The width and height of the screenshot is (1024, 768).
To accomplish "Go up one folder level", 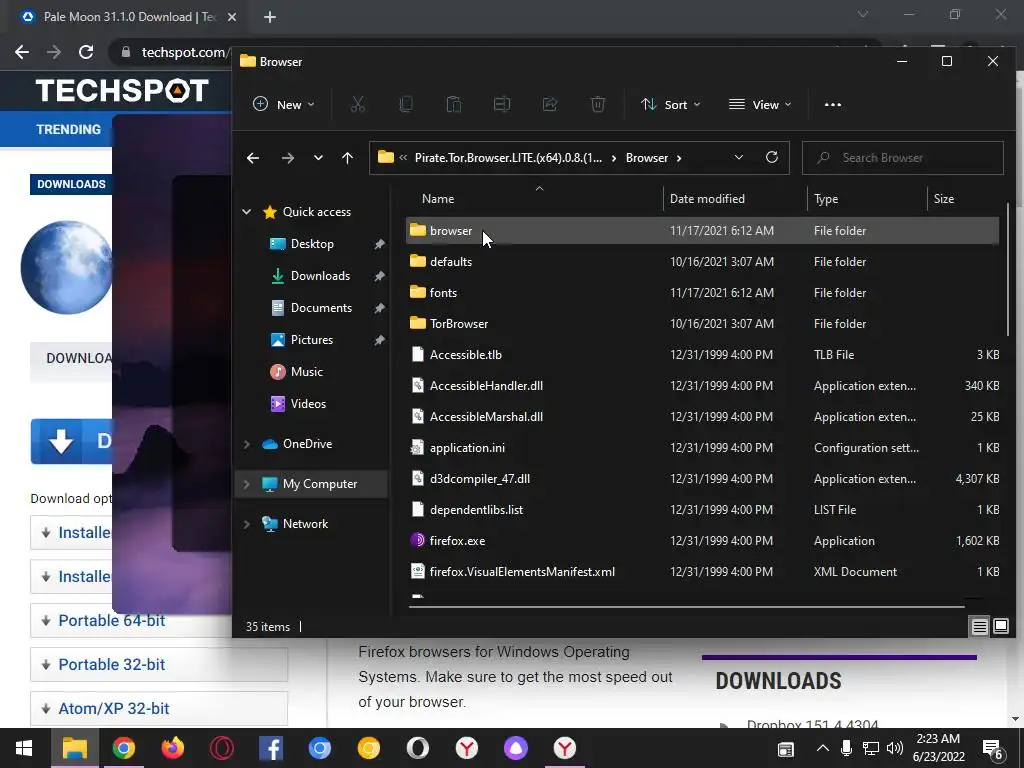I will pyautogui.click(x=347, y=158).
